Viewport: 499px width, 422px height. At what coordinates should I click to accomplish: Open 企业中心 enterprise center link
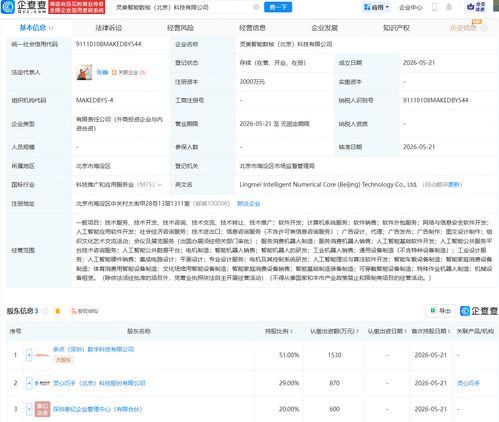point(410,7)
